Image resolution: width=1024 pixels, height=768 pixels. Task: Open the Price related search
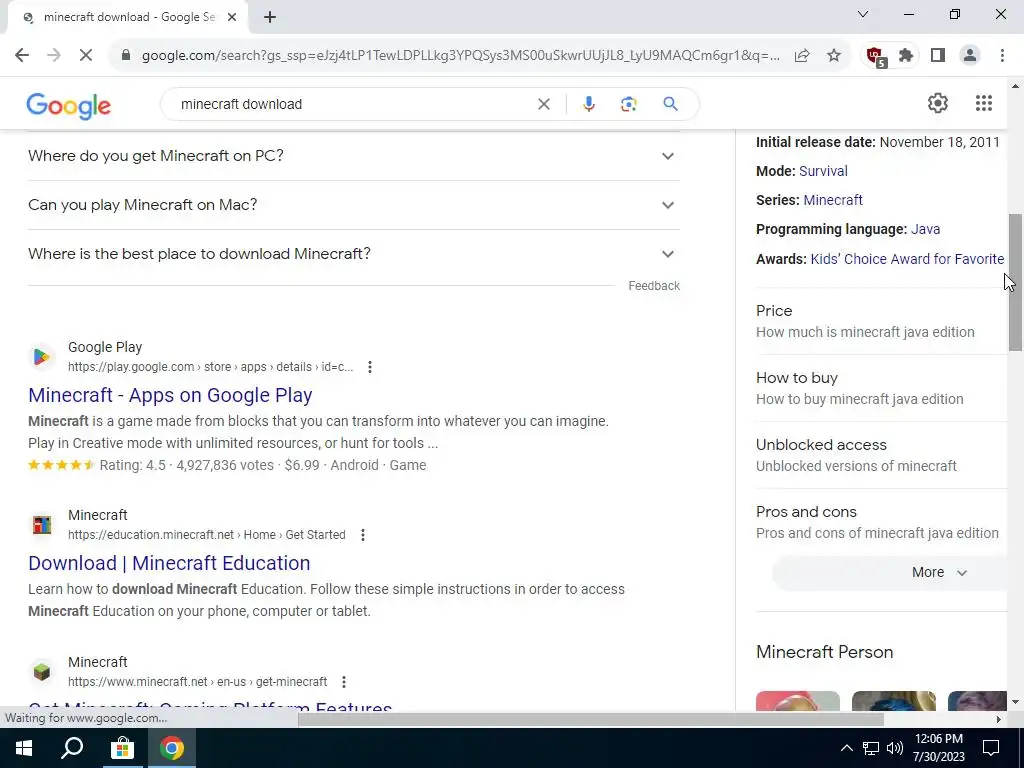click(882, 321)
